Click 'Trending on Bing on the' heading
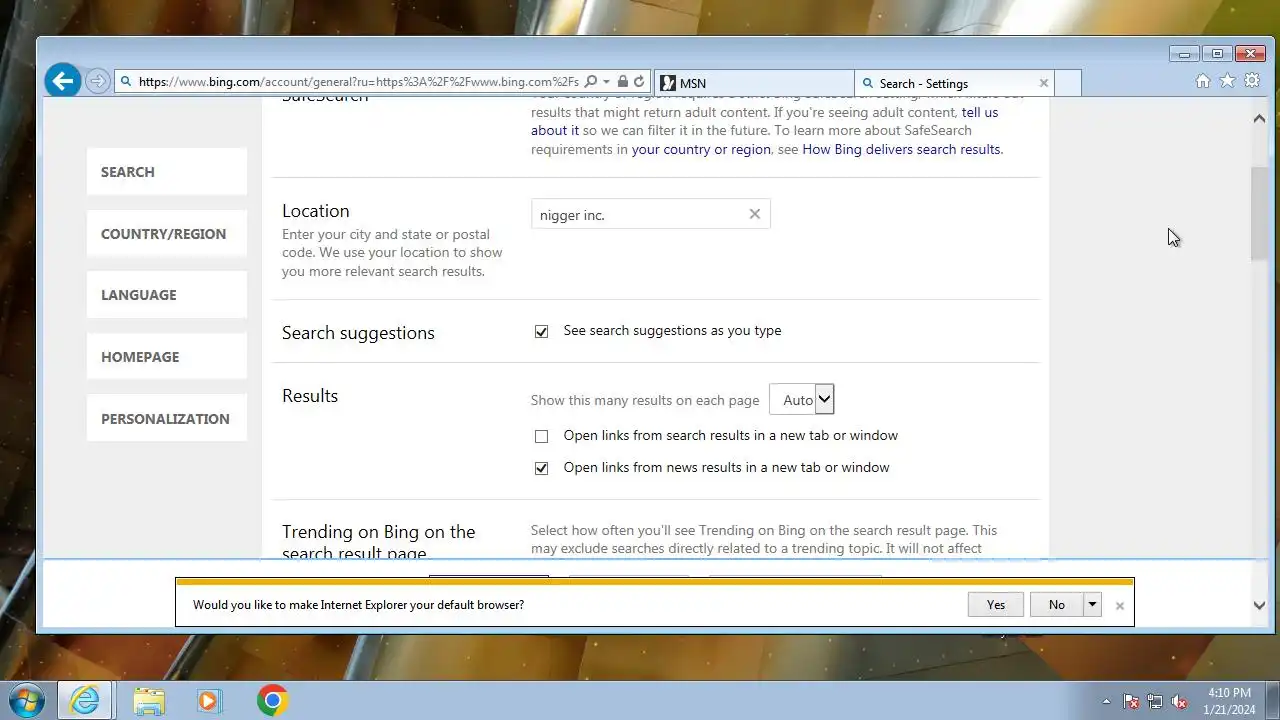This screenshot has width=1280, height=720. [379, 532]
